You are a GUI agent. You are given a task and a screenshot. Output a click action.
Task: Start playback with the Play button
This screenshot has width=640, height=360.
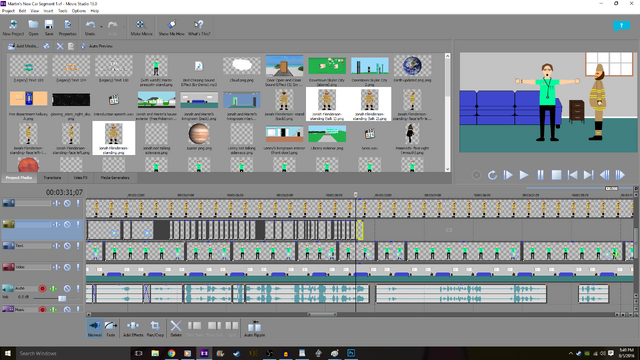(x=524, y=175)
